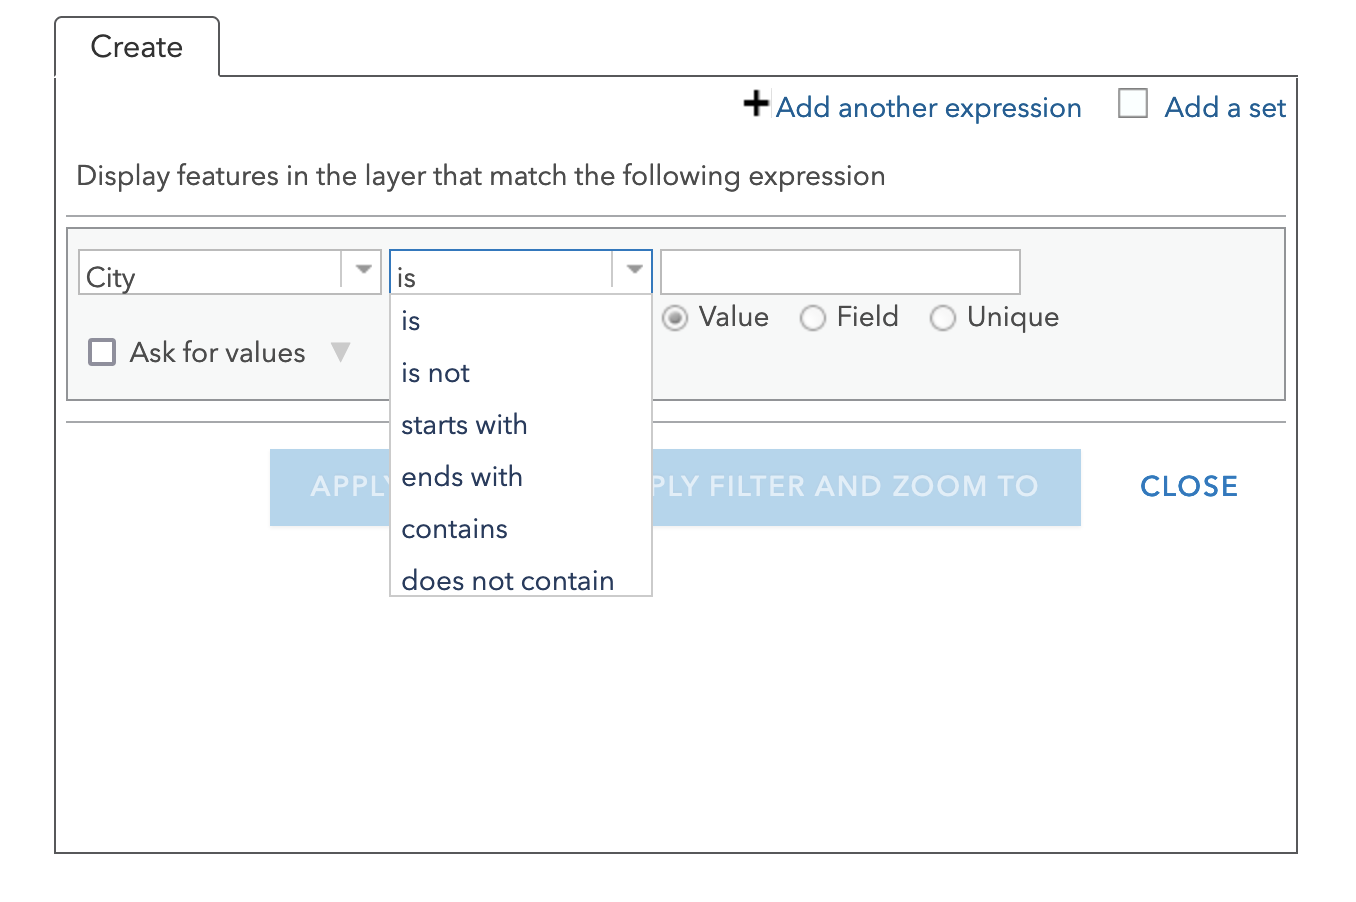The width and height of the screenshot is (1356, 902).
Task: Expand the City field dropdown arrow
Action: [363, 270]
